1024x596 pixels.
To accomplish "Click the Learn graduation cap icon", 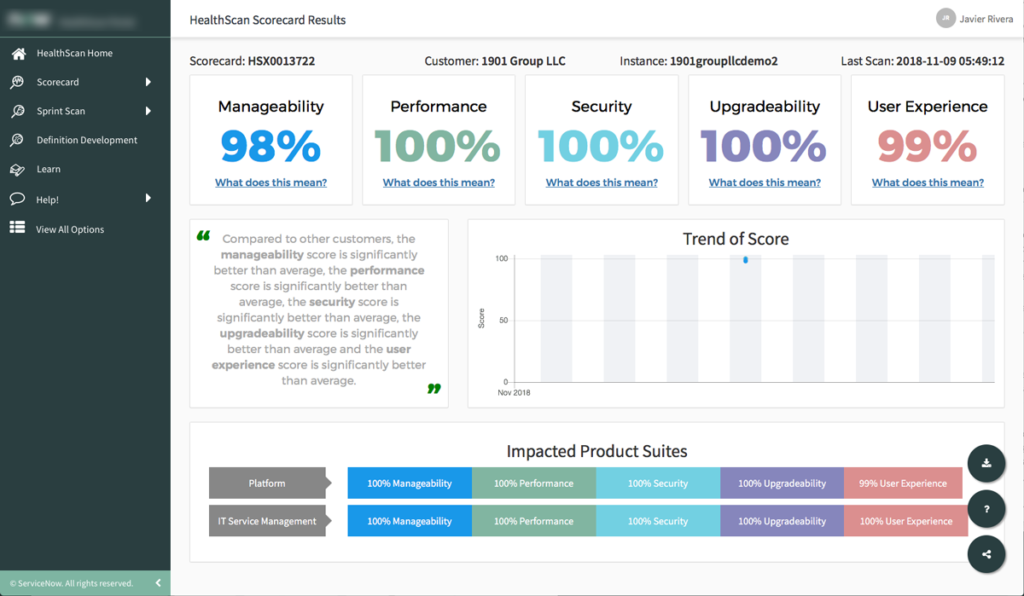I will point(18,169).
